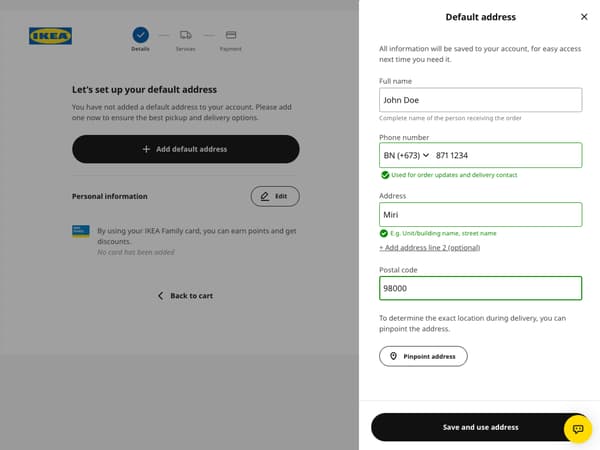Click the Add default address button

pyautogui.click(x=185, y=149)
